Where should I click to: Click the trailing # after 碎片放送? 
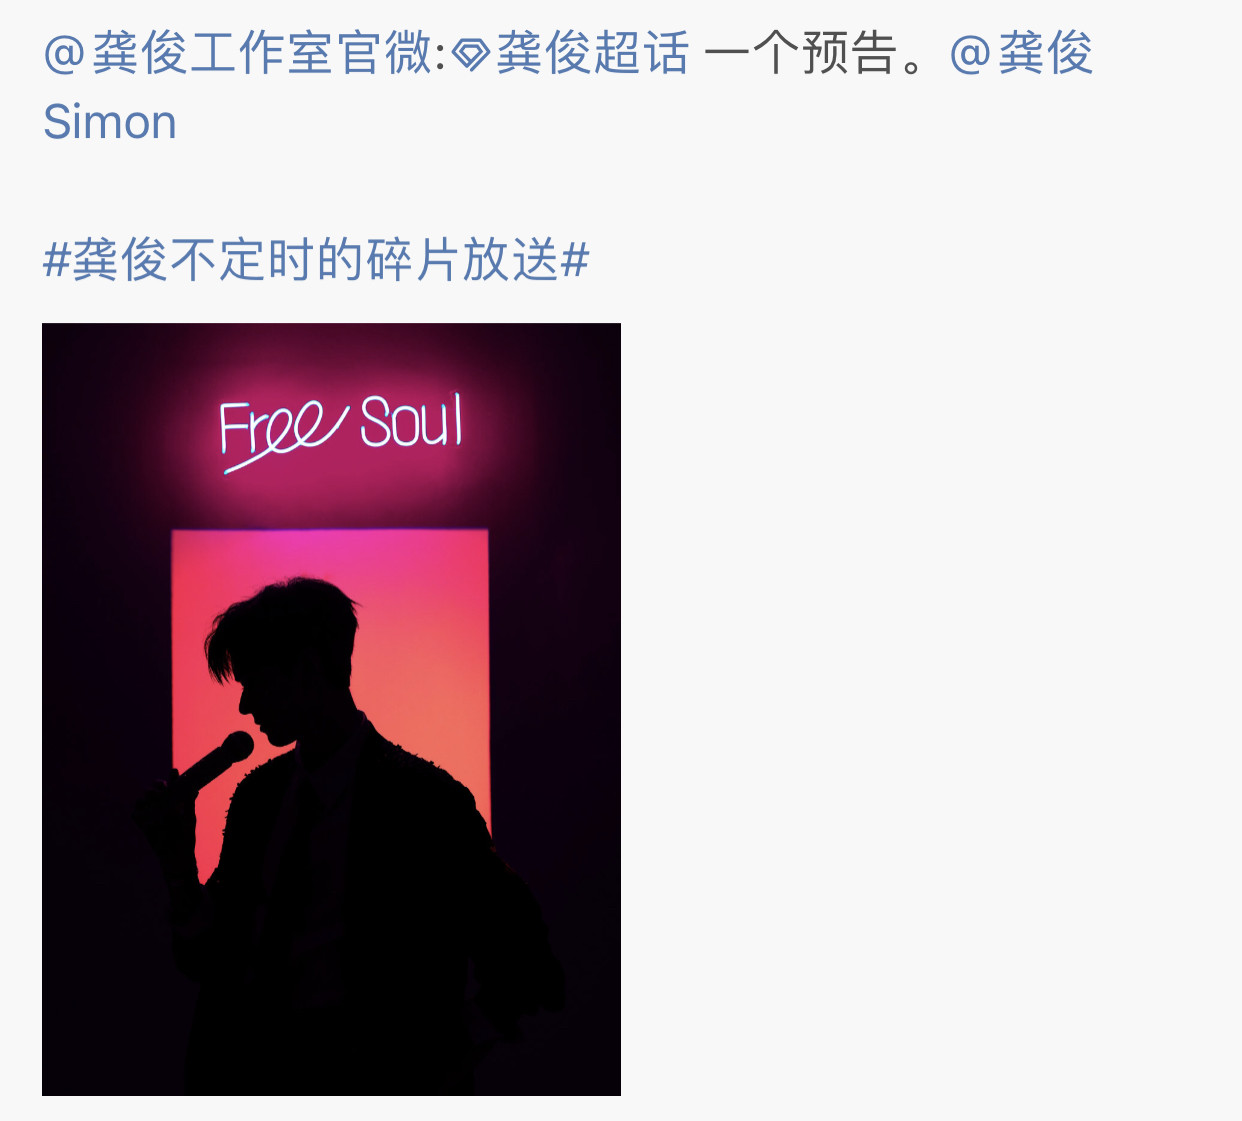tap(575, 261)
